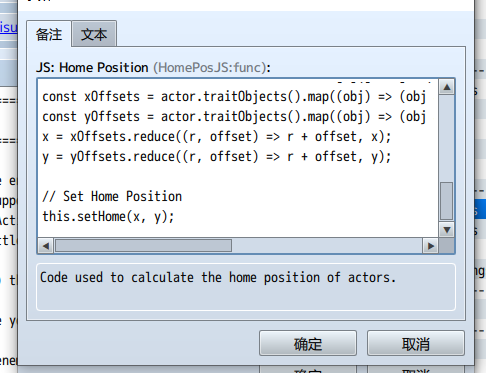Click the horizontal scroll right arrow
The image size is (486, 373).
430,246
